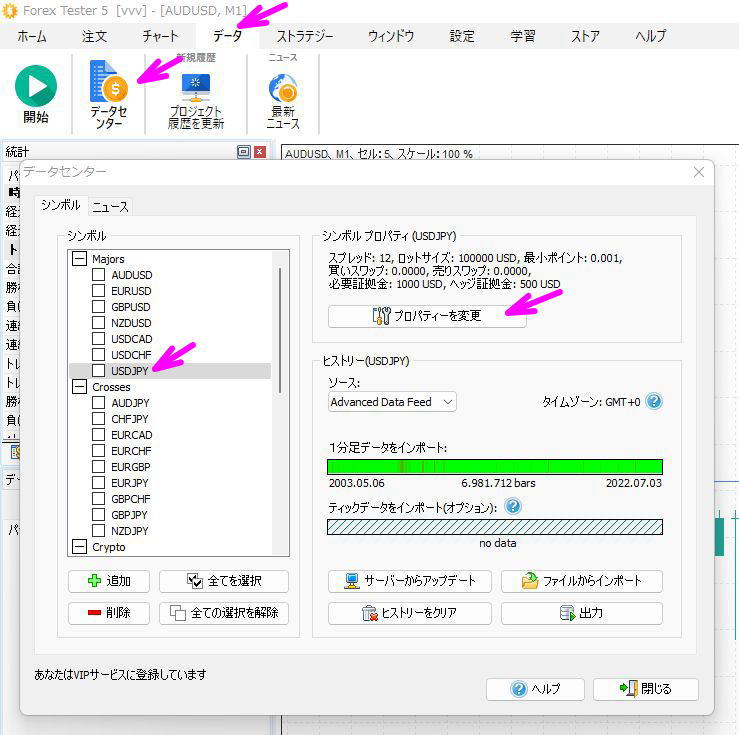Open the Advanced Data Feed source dropdown
739x735 pixels.
392,402
